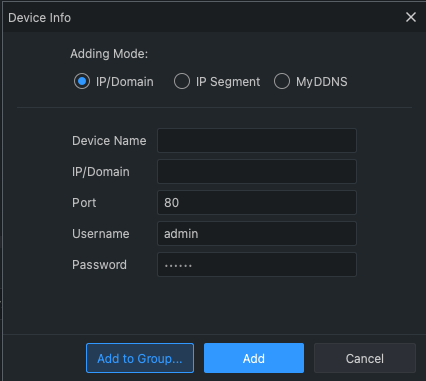Screen dimensions: 426x381
Task: Click the 'Username' label text
Action: pyautogui.click(x=101, y=234)
